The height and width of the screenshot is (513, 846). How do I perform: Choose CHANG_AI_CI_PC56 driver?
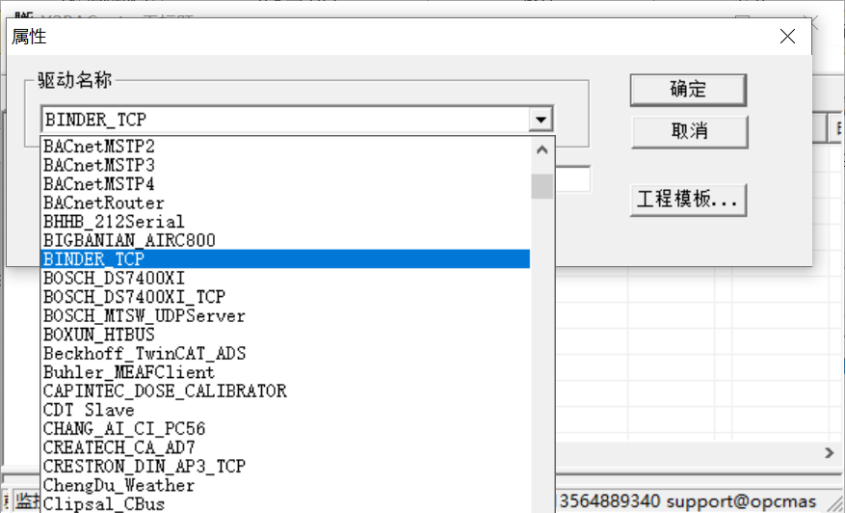[285, 429]
